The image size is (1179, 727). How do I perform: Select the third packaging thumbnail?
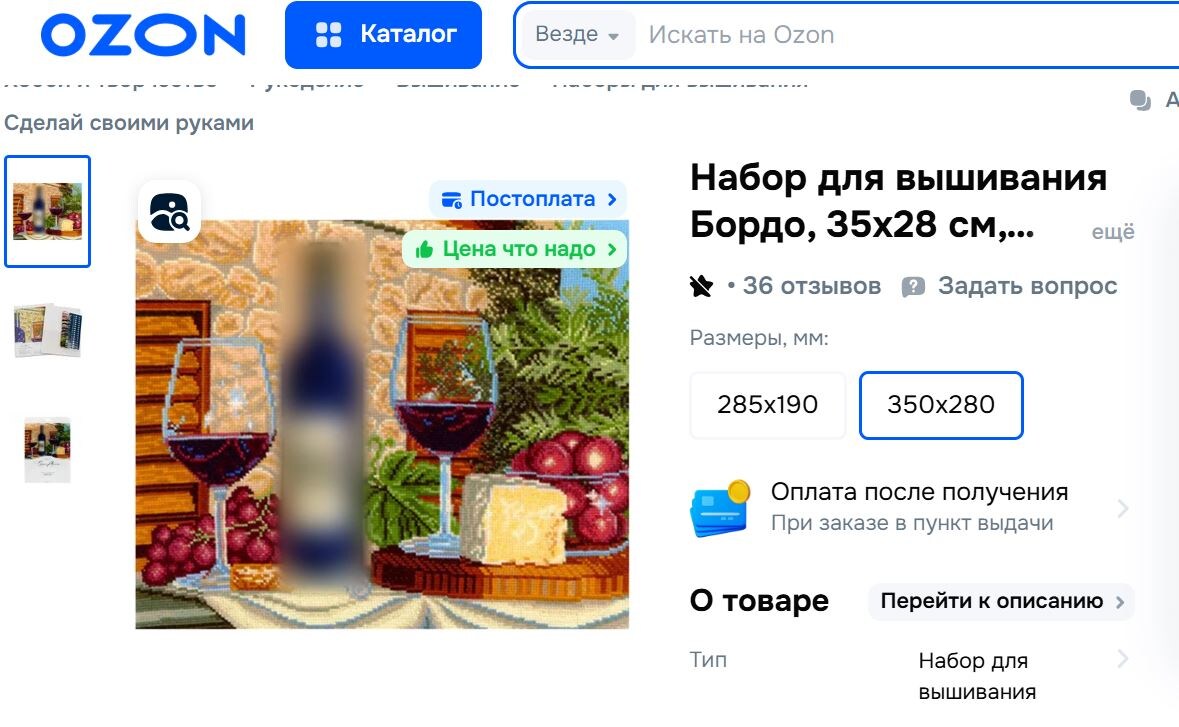point(47,450)
